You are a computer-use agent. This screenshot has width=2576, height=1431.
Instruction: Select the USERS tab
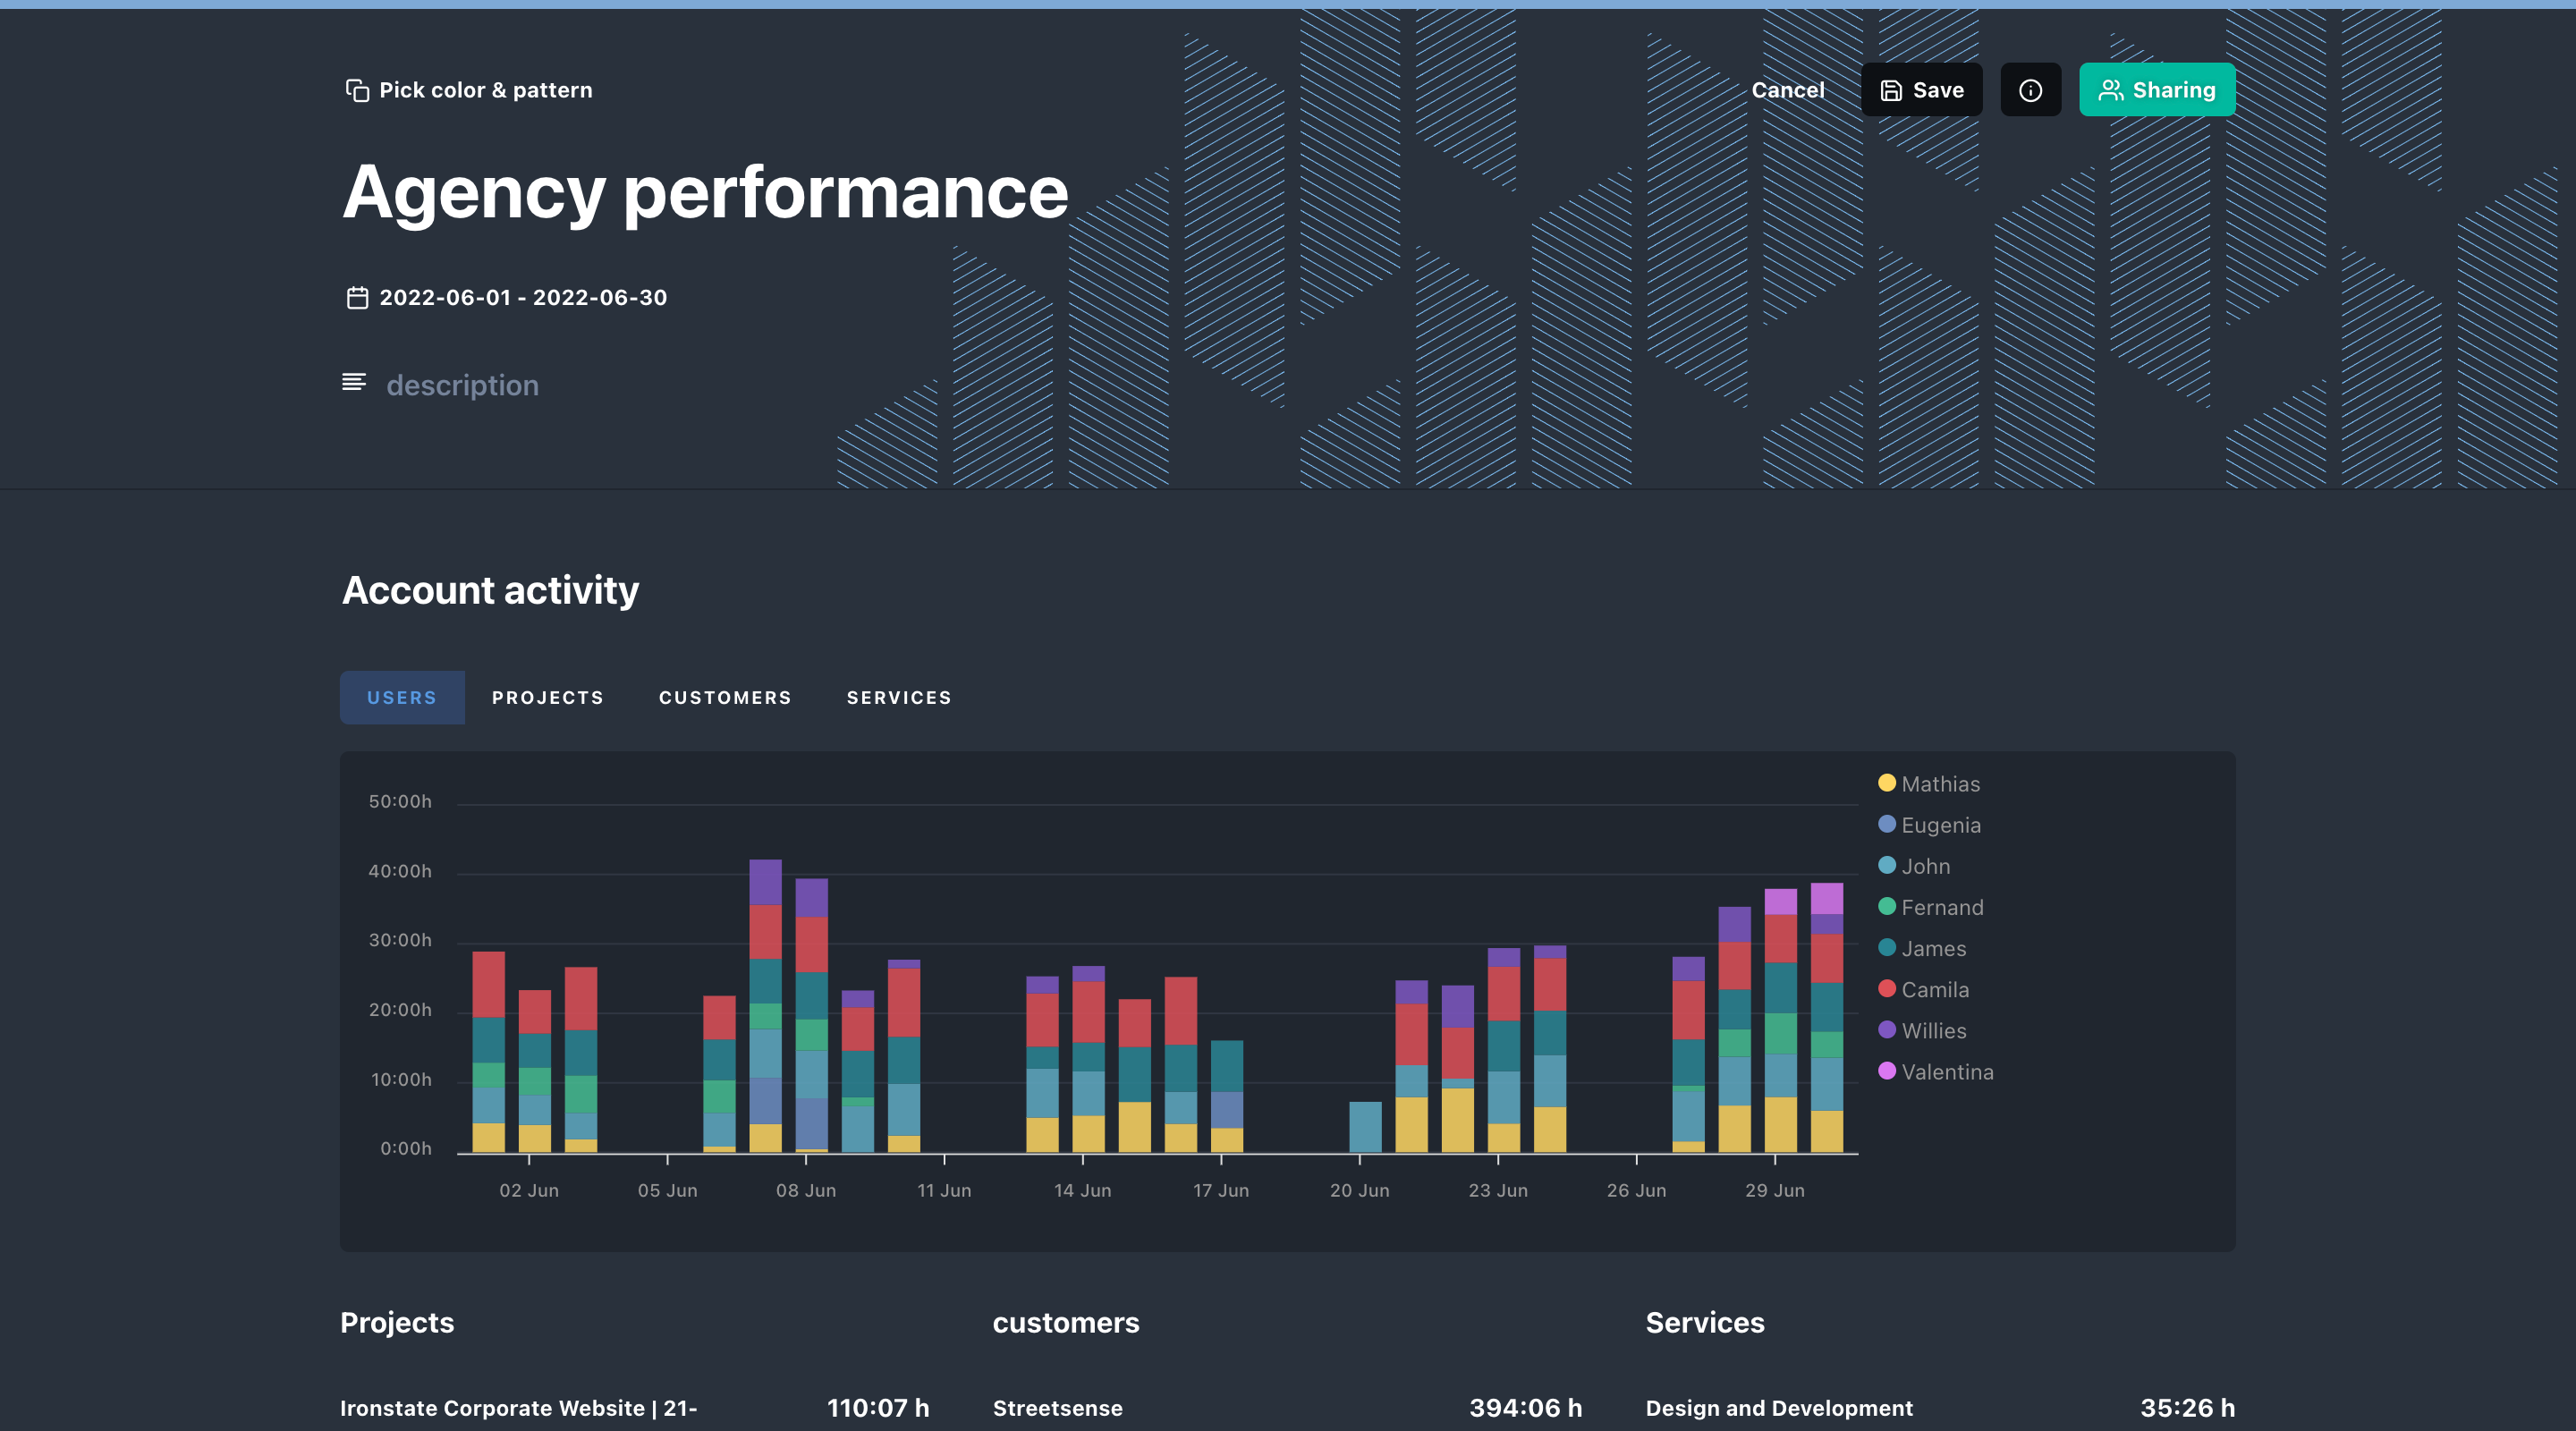(x=402, y=697)
